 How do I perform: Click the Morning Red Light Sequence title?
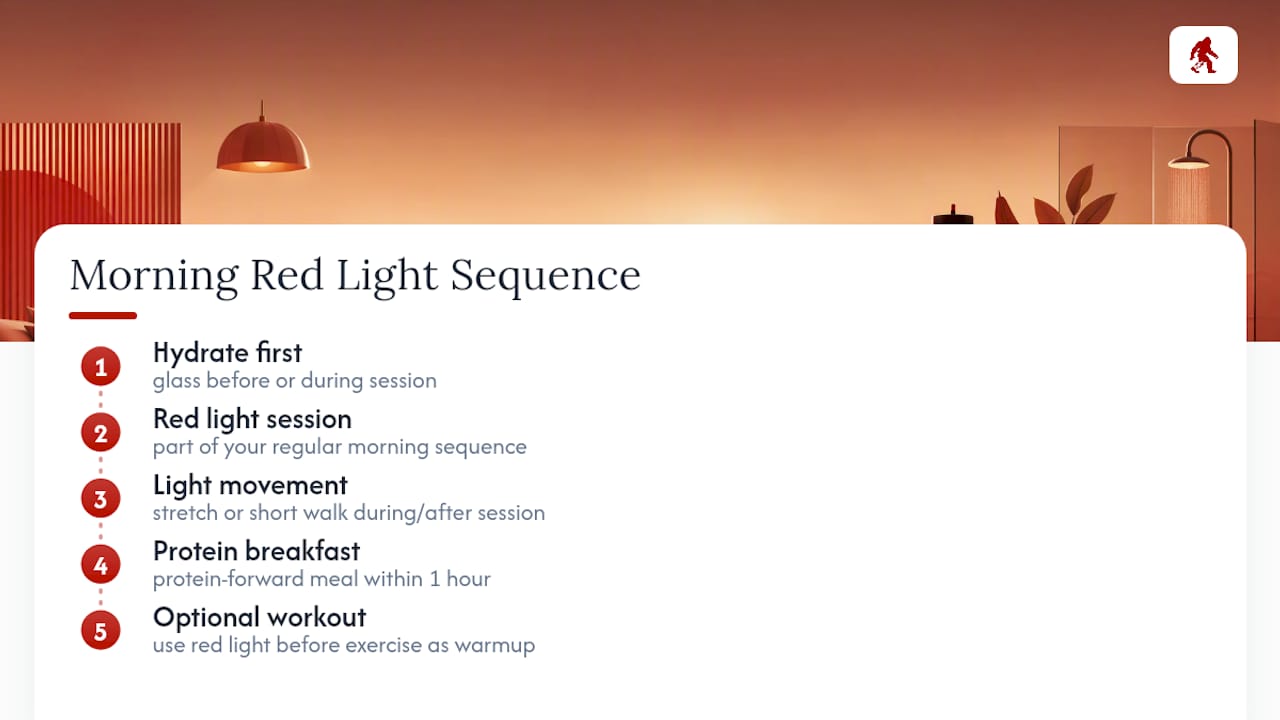pyautogui.click(x=355, y=275)
